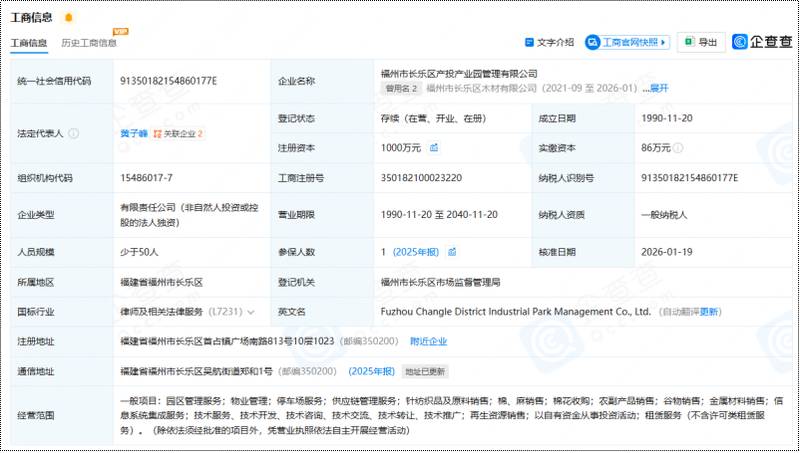Select the 律师及相关法律服务 industry text
The image size is (800, 453).
tap(162, 312)
